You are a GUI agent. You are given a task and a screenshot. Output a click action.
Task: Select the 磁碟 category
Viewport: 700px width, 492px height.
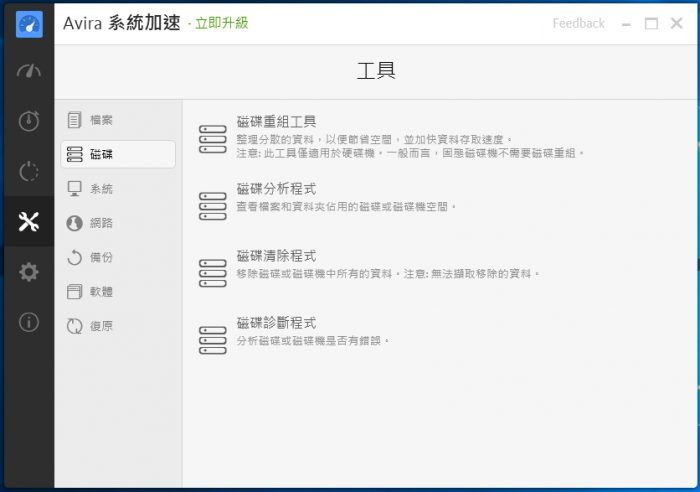[118, 154]
